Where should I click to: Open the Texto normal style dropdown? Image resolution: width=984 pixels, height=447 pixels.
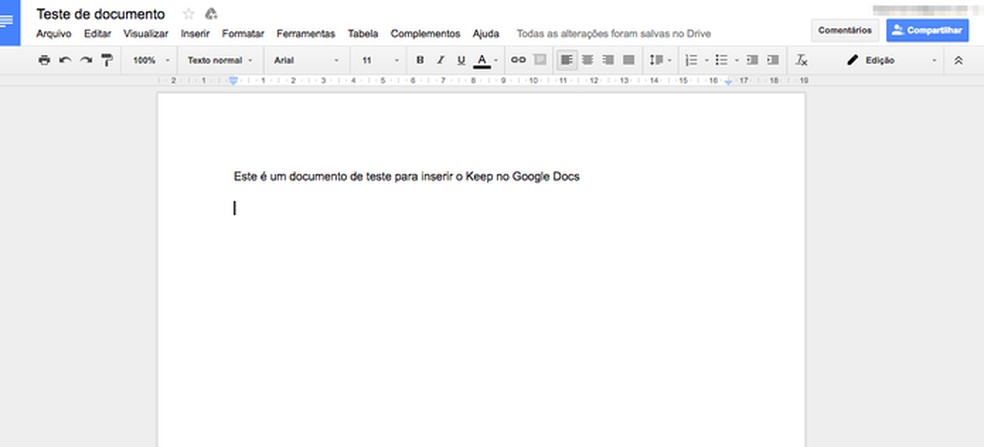[x=220, y=60]
